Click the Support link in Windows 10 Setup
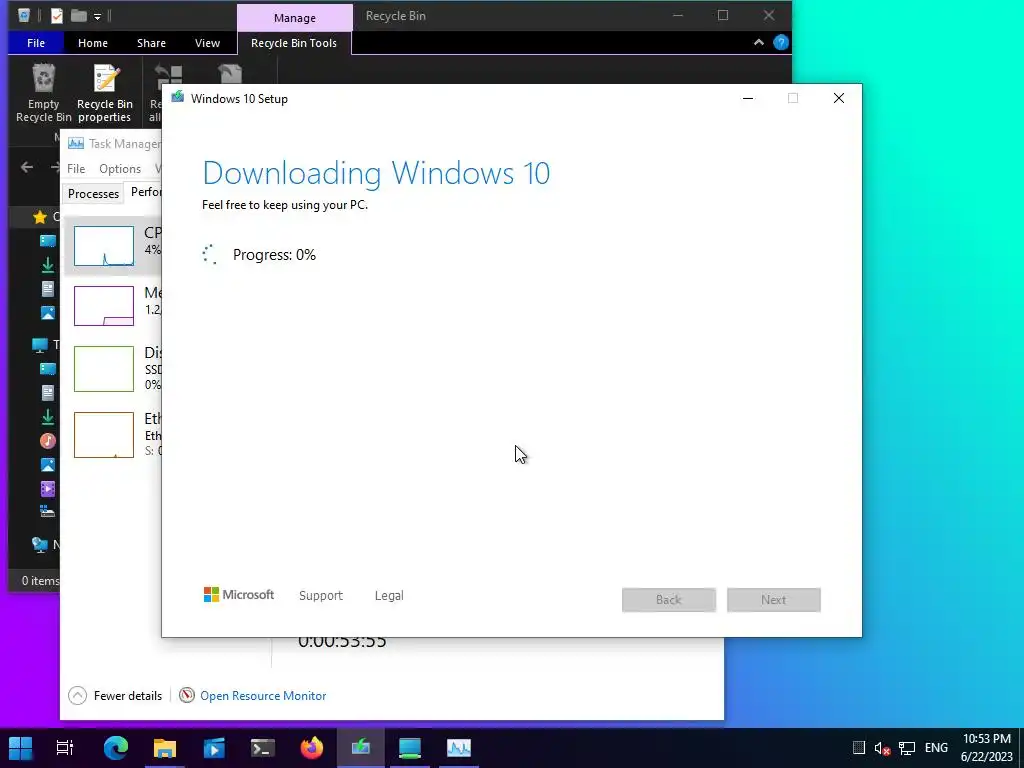Image resolution: width=1024 pixels, height=768 pixels. tap(321, 596)
